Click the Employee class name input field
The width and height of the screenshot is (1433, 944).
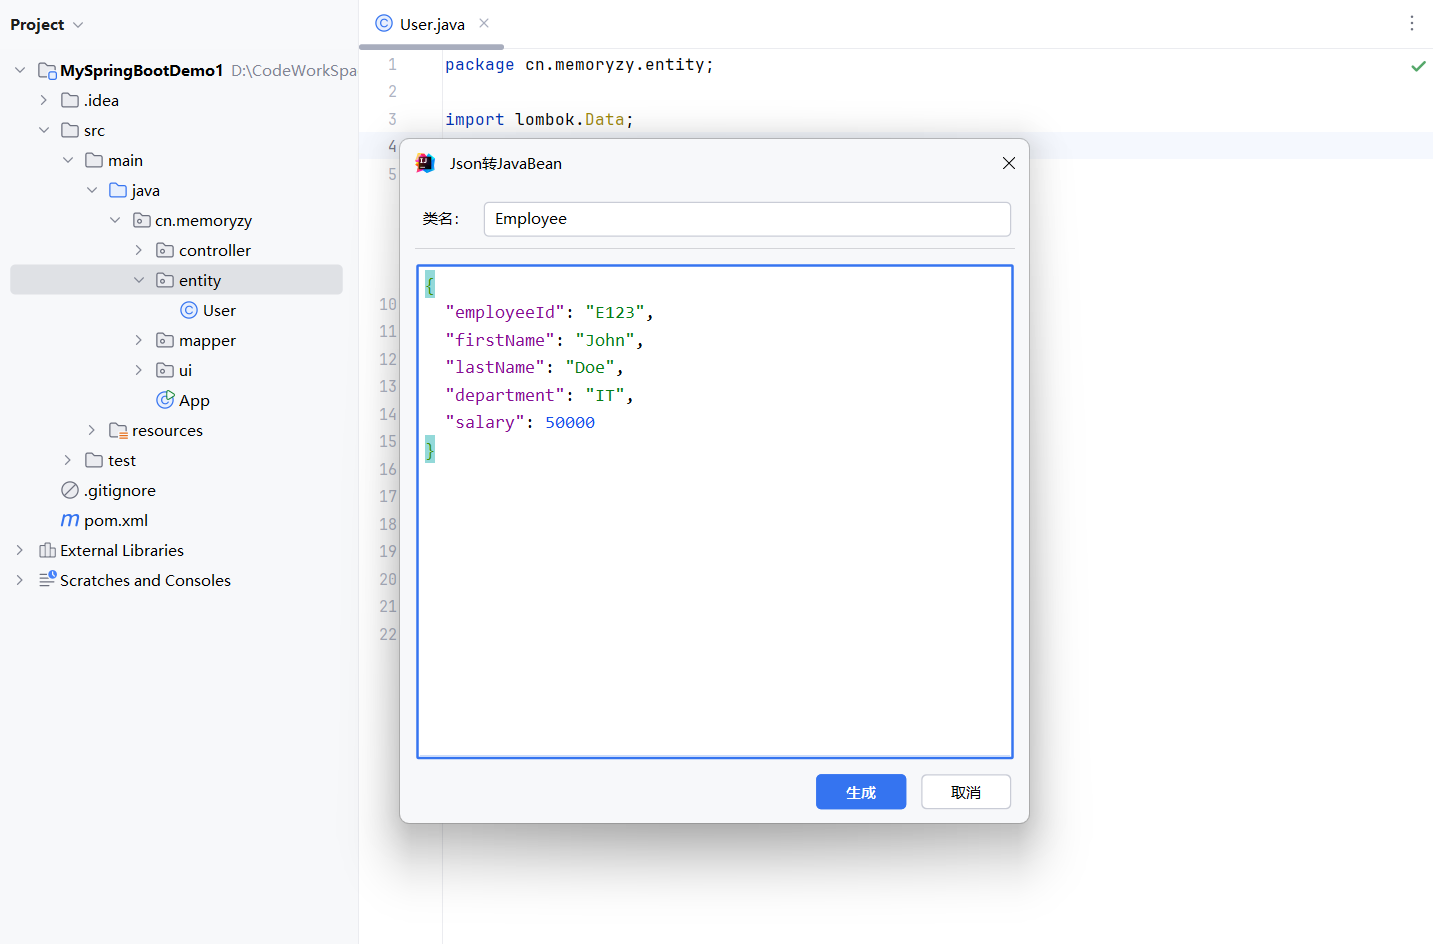point(746,219)
